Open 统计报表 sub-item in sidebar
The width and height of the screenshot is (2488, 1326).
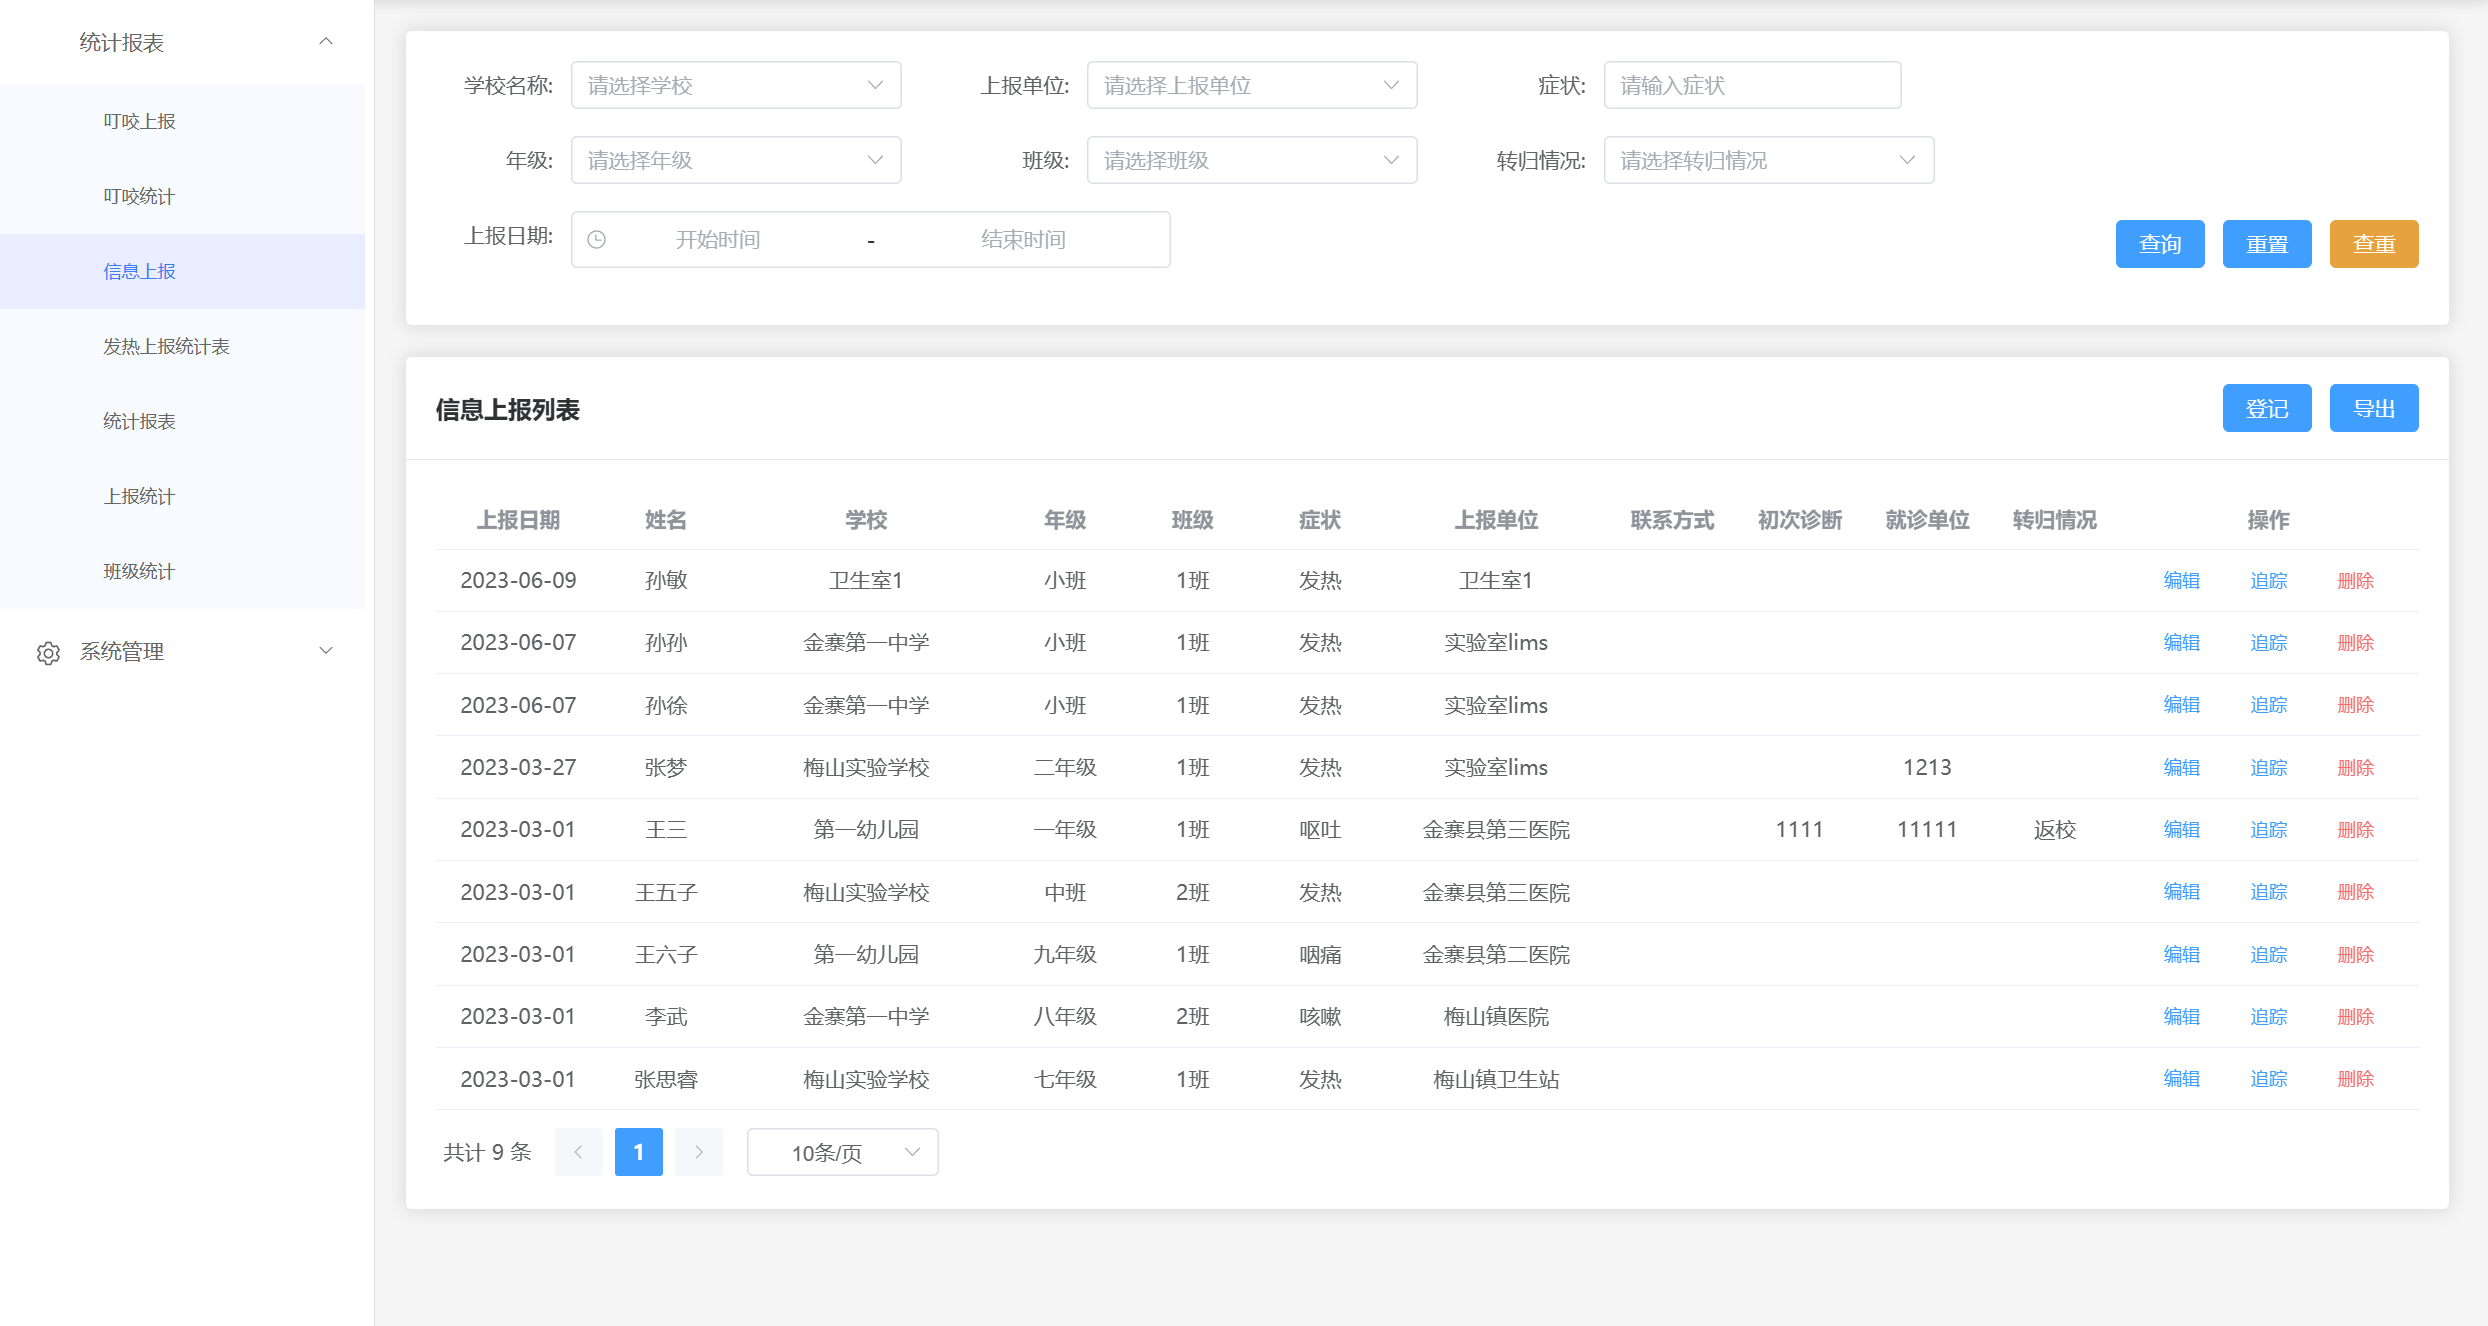(x=182, y=421)
